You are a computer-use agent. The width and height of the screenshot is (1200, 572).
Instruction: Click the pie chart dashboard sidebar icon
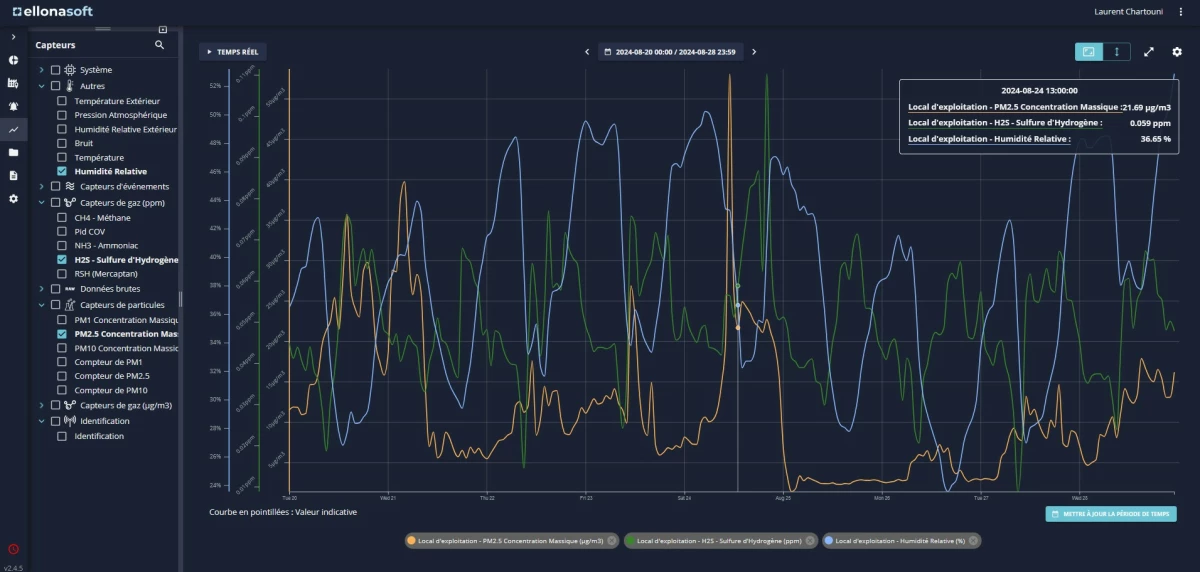13,60
